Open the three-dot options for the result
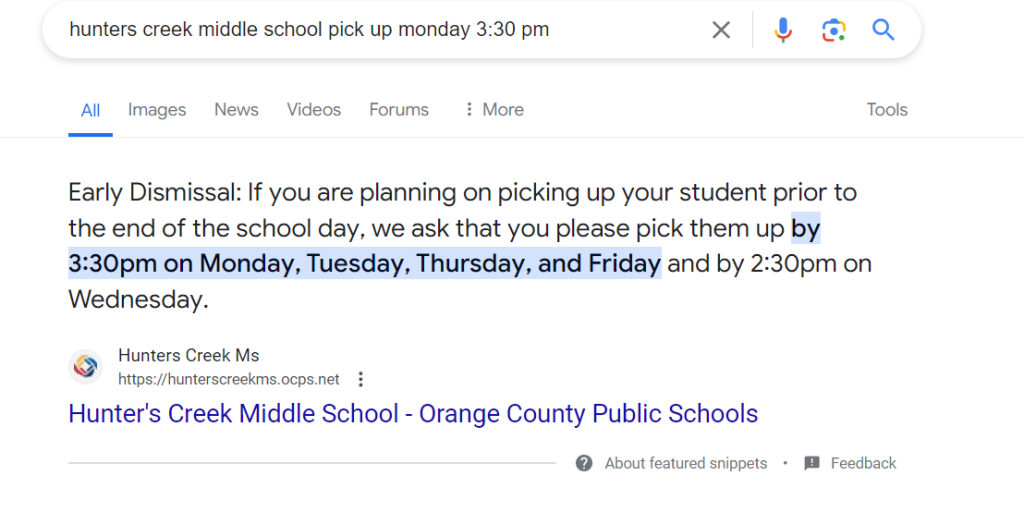 pos(361,380)
